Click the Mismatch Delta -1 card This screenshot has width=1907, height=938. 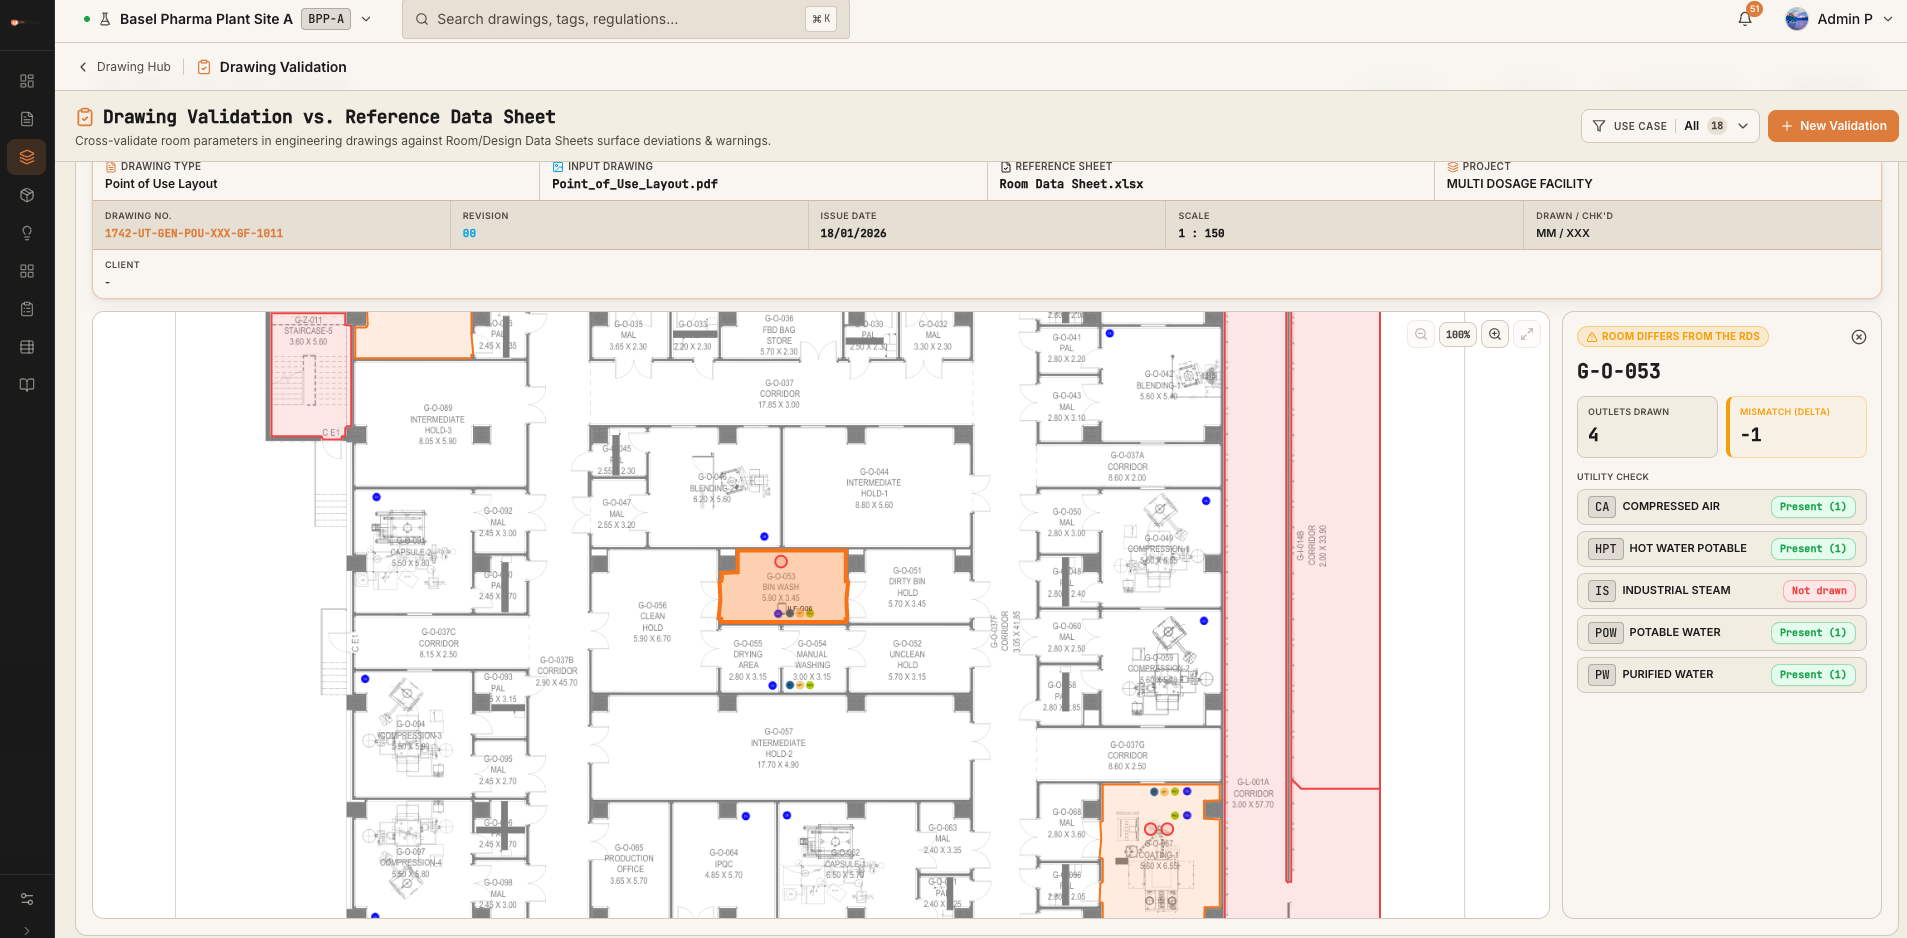click(x=1796, y=427)
